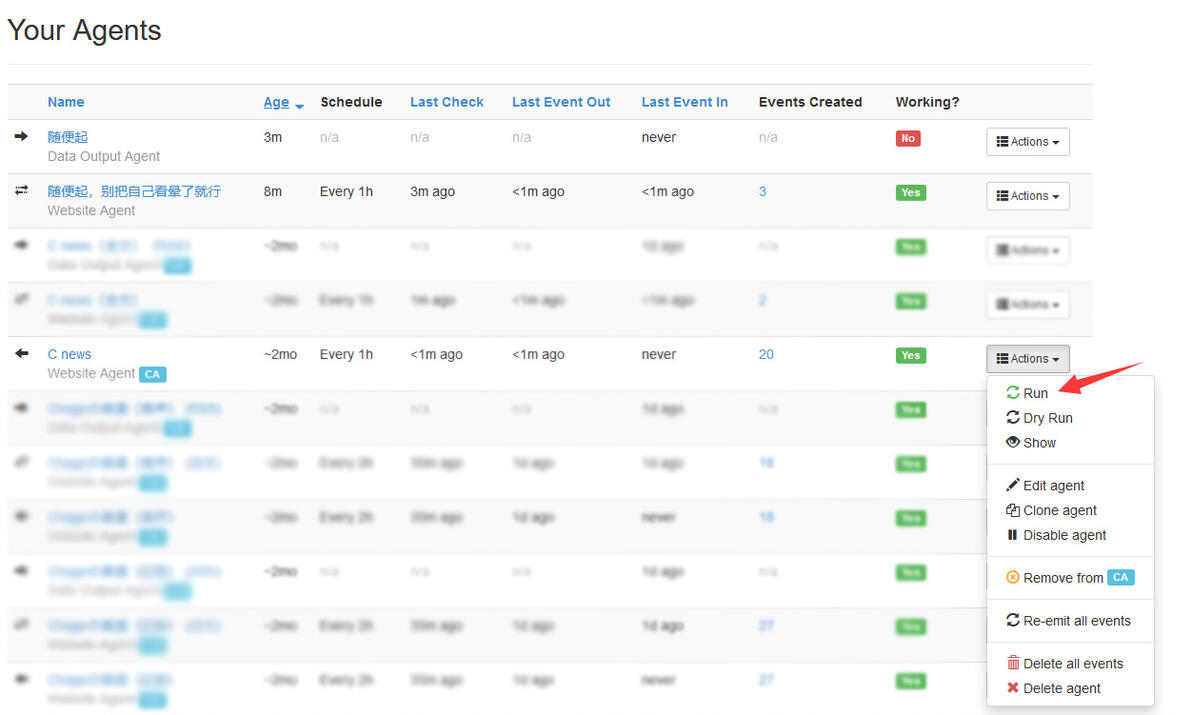This screenshot has height=715, width=1192.
Task: Open the Actions dropdown for the 随便起 Data Output Agent
Action: click(x=1027, y=142)
